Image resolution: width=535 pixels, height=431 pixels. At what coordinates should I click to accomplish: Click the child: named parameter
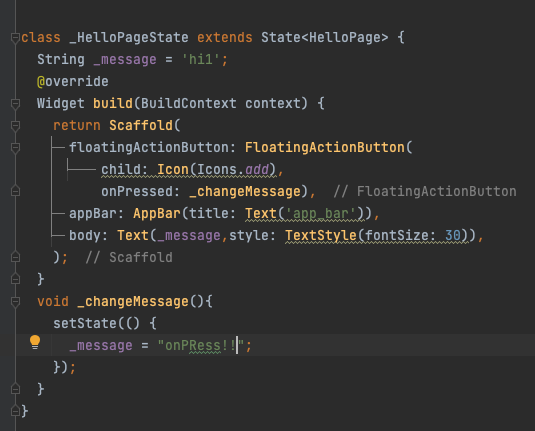[125, 170]
